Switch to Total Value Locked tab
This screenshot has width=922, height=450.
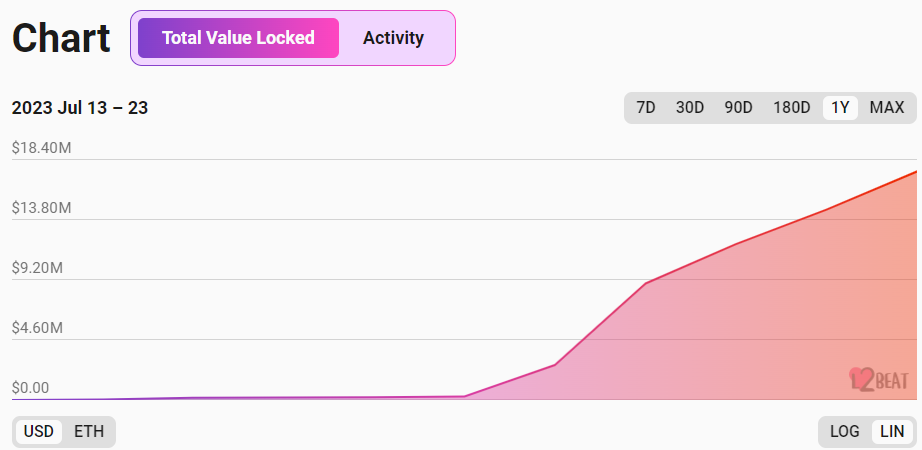[238, 38]
